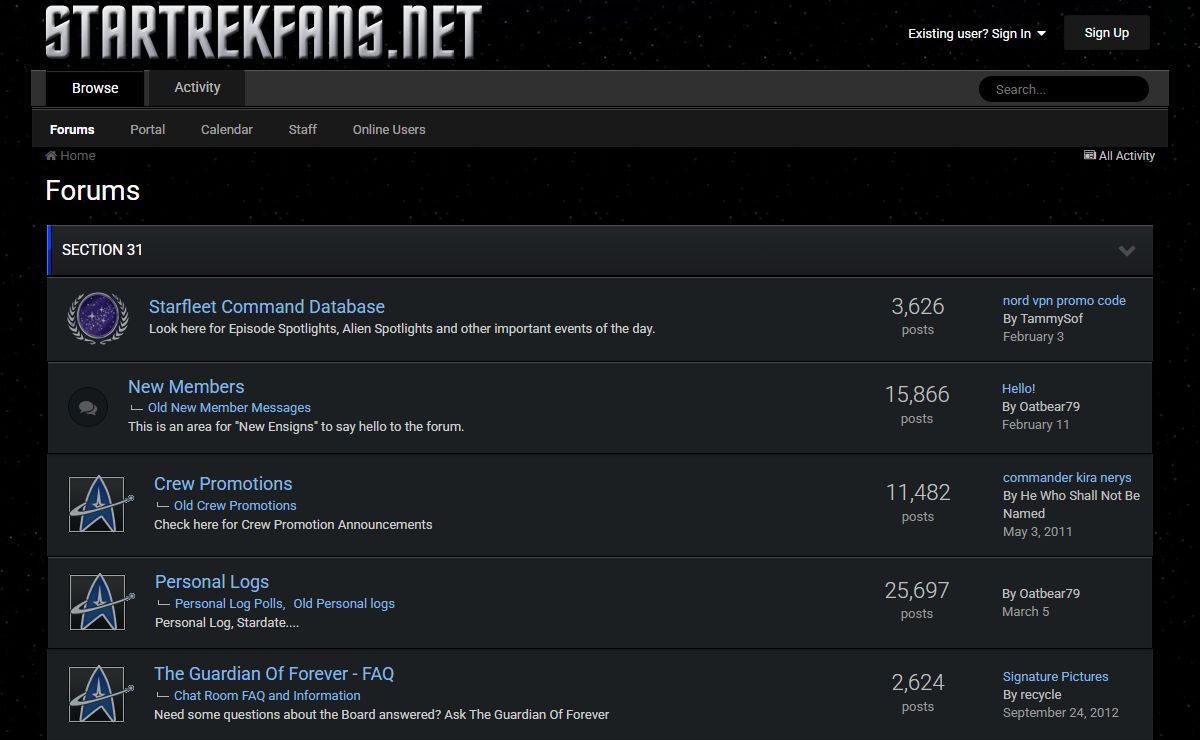Screen dimensions: 1200x740
Task: Click the home icon in the breadcrumb
Action: 51,156
